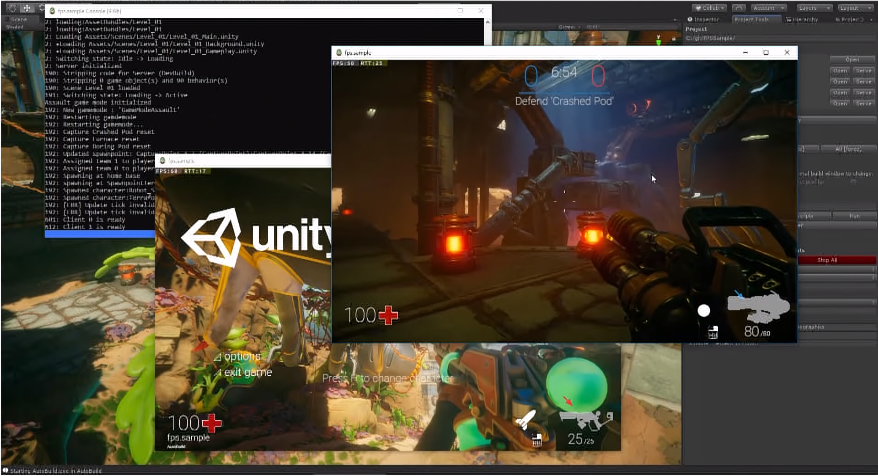Minimize the front fps.sample game window
878x476 pixels.
tap(745, 52)
